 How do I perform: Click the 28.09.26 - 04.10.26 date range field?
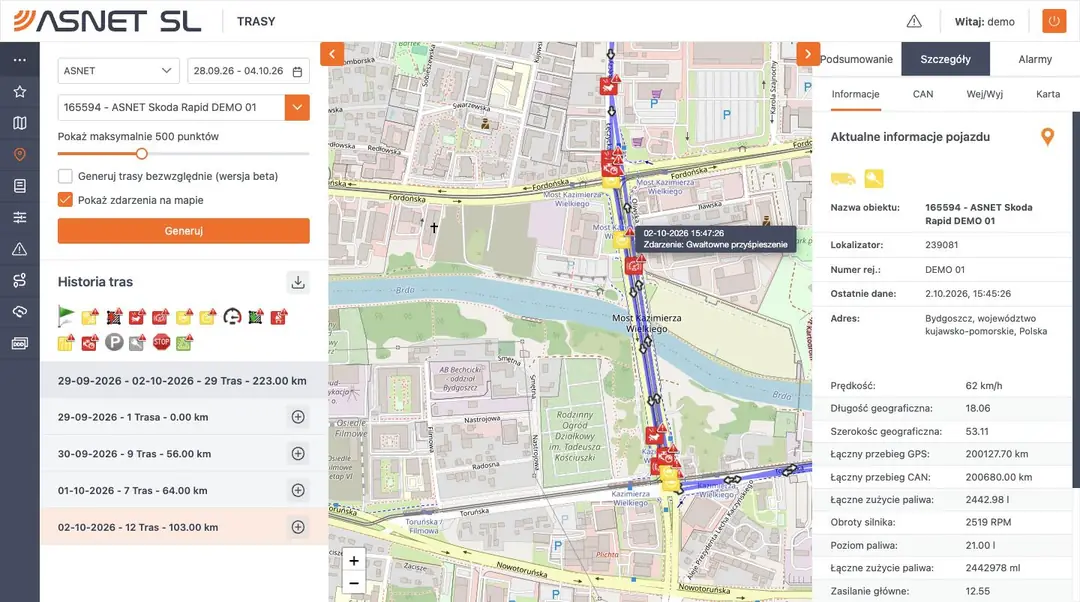point(249,71)
